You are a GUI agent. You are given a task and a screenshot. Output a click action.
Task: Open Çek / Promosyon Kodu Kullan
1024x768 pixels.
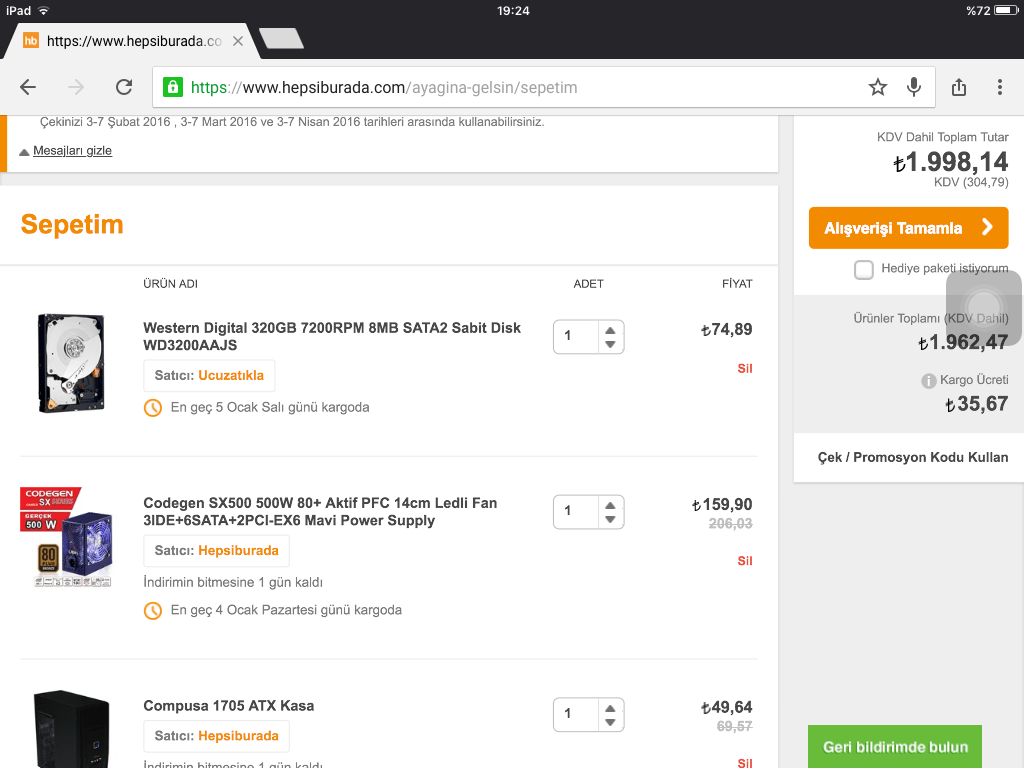click(913, 457)
